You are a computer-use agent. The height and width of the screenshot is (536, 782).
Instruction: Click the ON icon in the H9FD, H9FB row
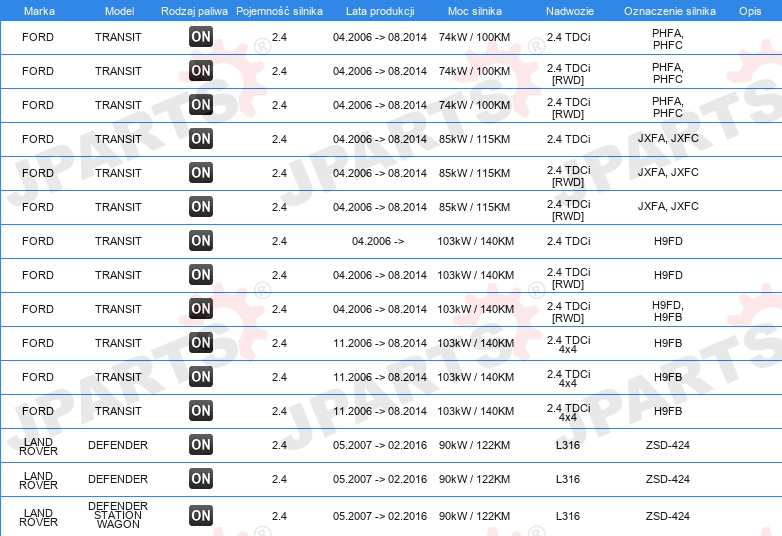pos(201,309)
